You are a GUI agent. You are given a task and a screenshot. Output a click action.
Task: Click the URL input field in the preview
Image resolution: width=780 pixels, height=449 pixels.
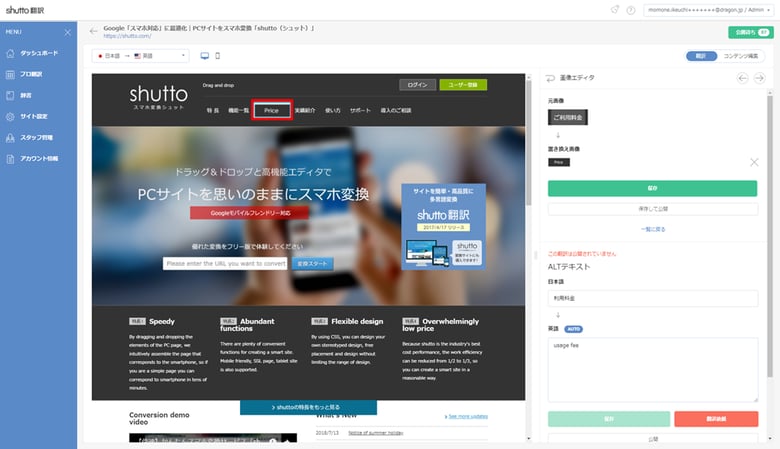(225, 264)
